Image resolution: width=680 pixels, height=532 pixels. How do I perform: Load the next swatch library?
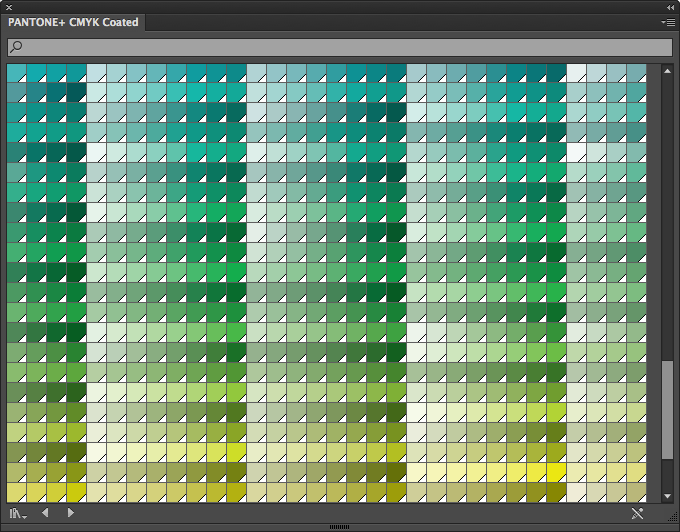click(x=71, y=513)
